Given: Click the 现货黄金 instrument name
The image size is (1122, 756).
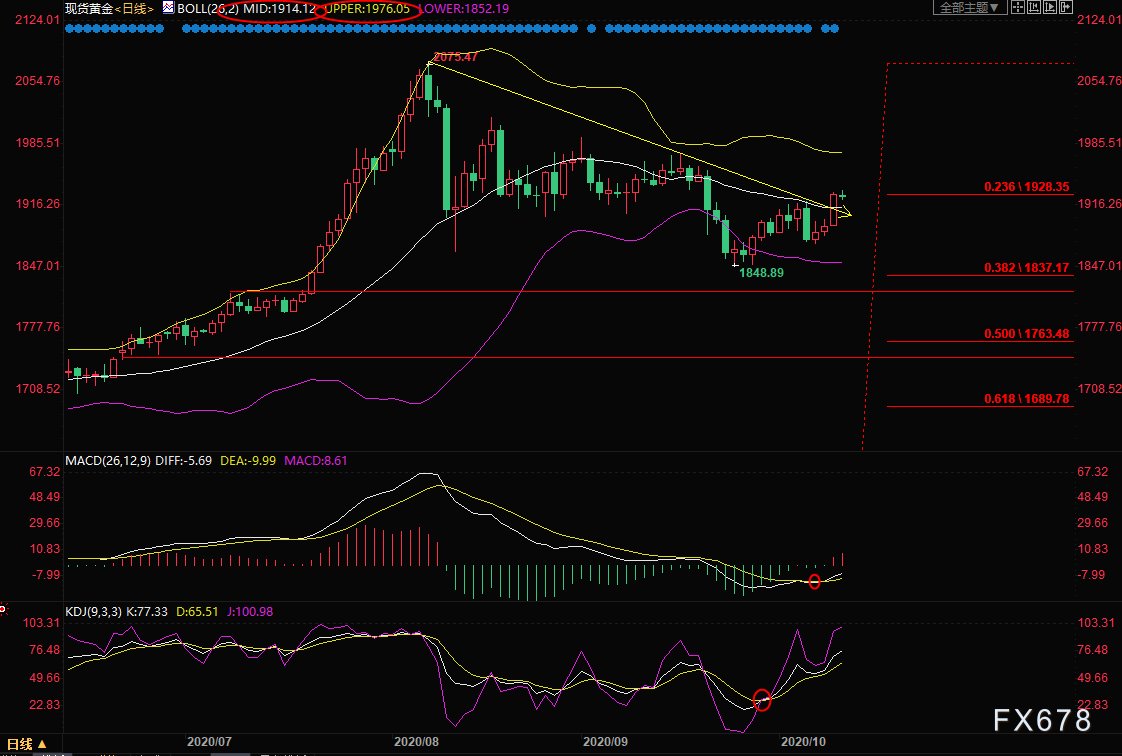Looking at the screenshot, I should click(87, 8).
